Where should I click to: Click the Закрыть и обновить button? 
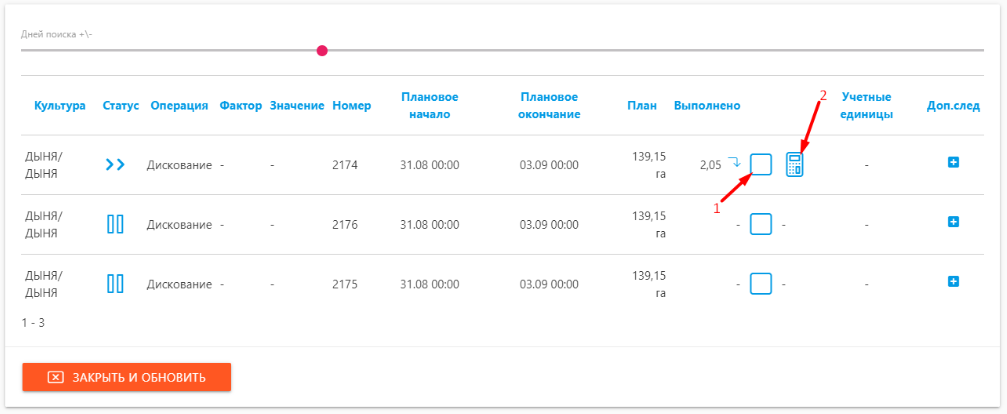coord(127,377)
